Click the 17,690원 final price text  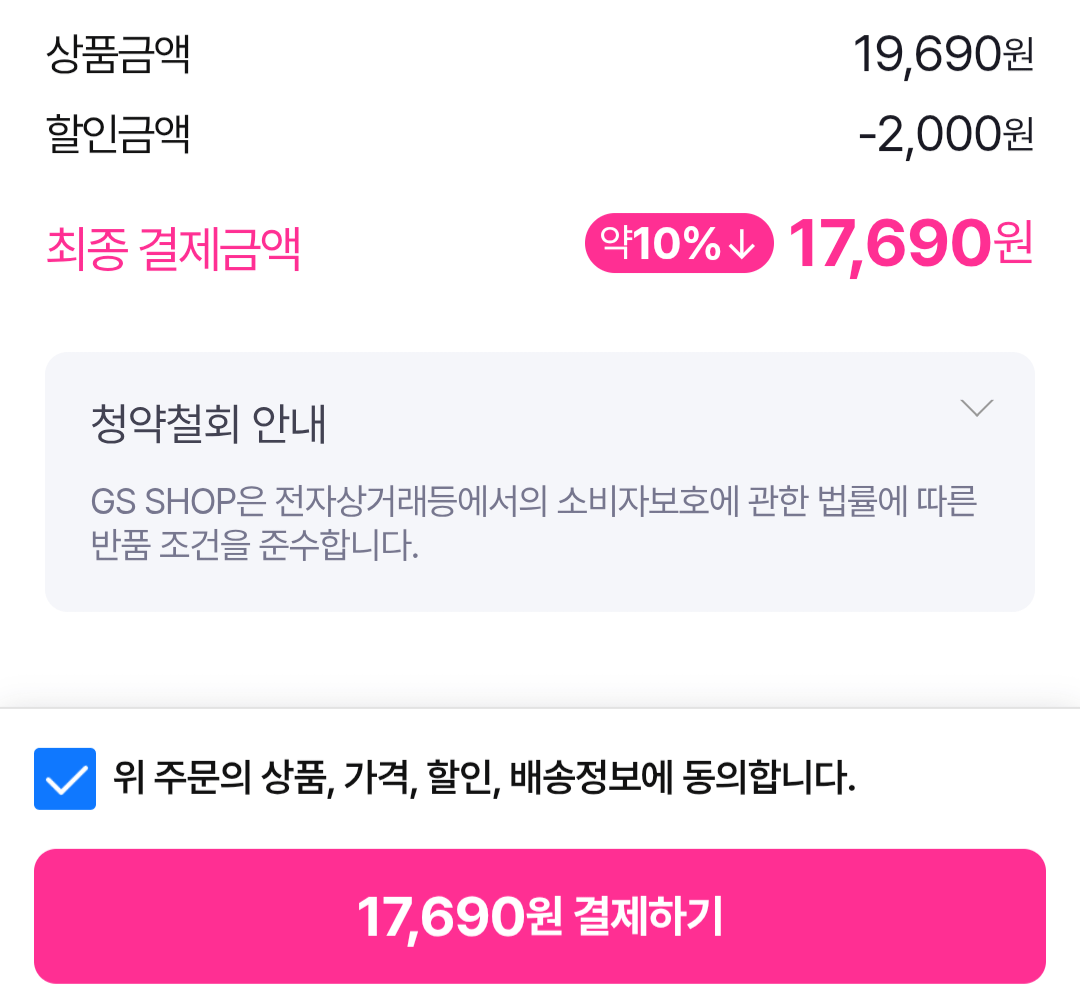tap(910, 247)
